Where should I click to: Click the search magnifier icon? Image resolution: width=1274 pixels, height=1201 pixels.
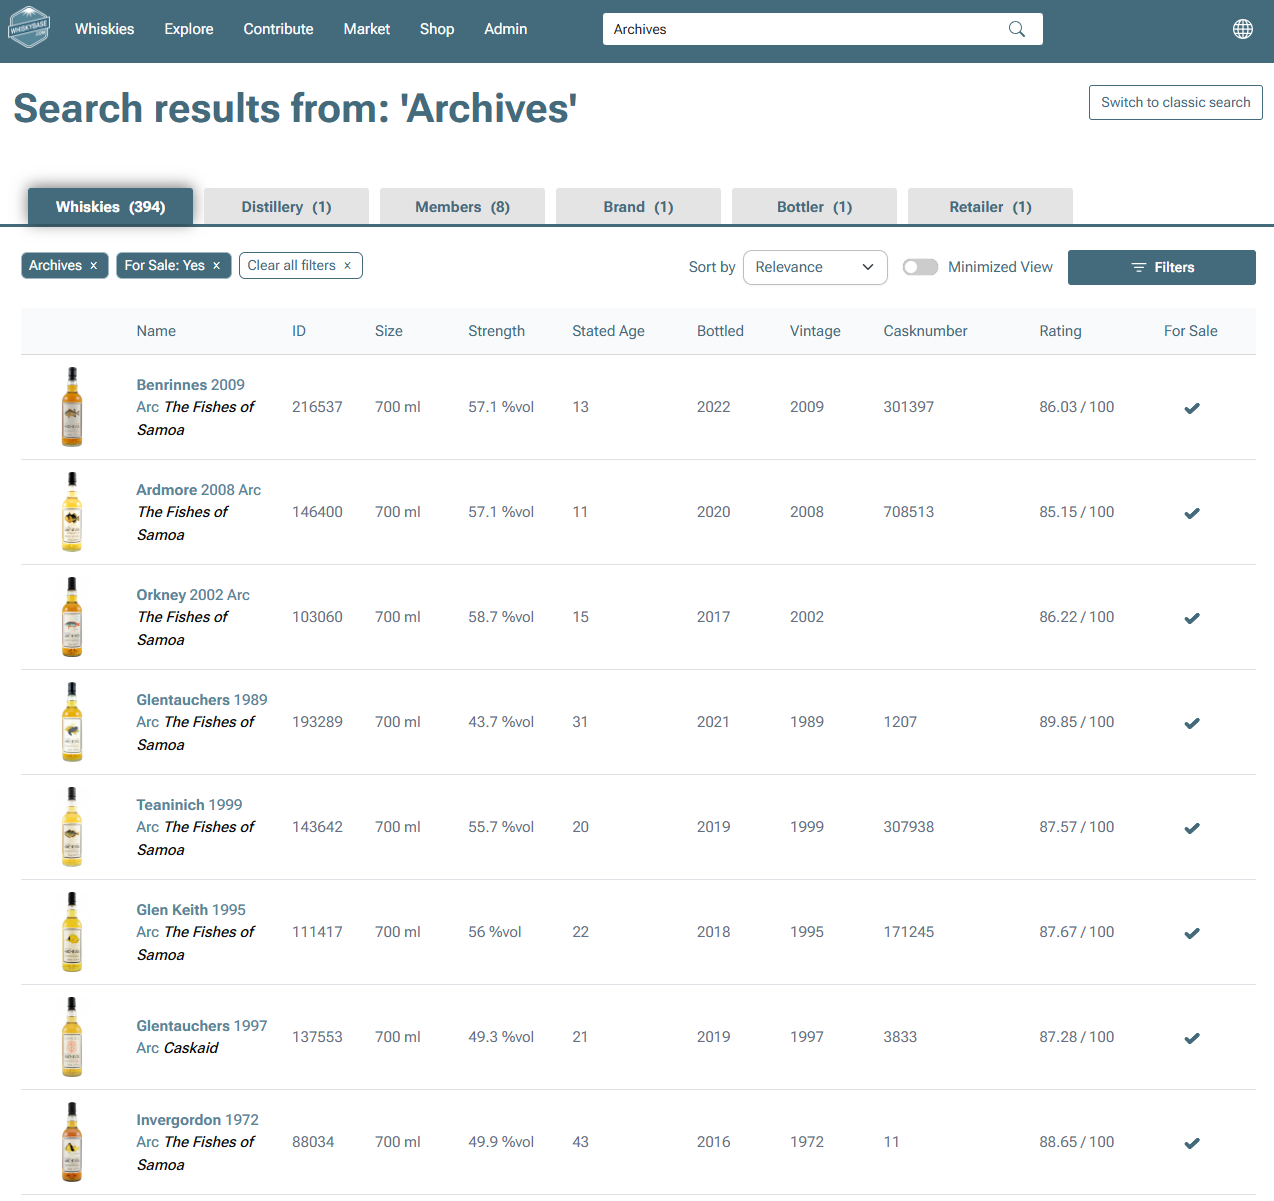[x=1017, y=29]
